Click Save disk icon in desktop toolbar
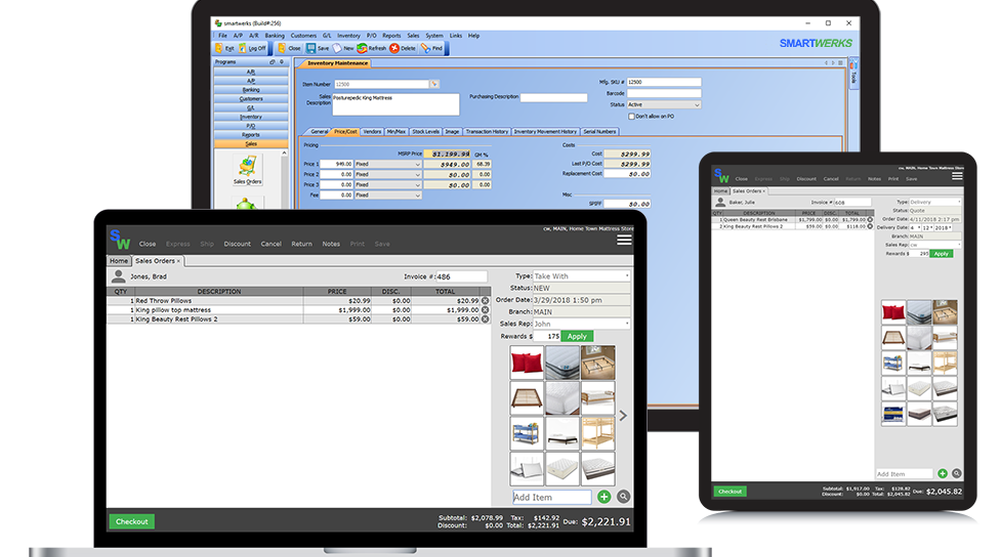Screen dimensions: 1000x557 pos(311,48)
